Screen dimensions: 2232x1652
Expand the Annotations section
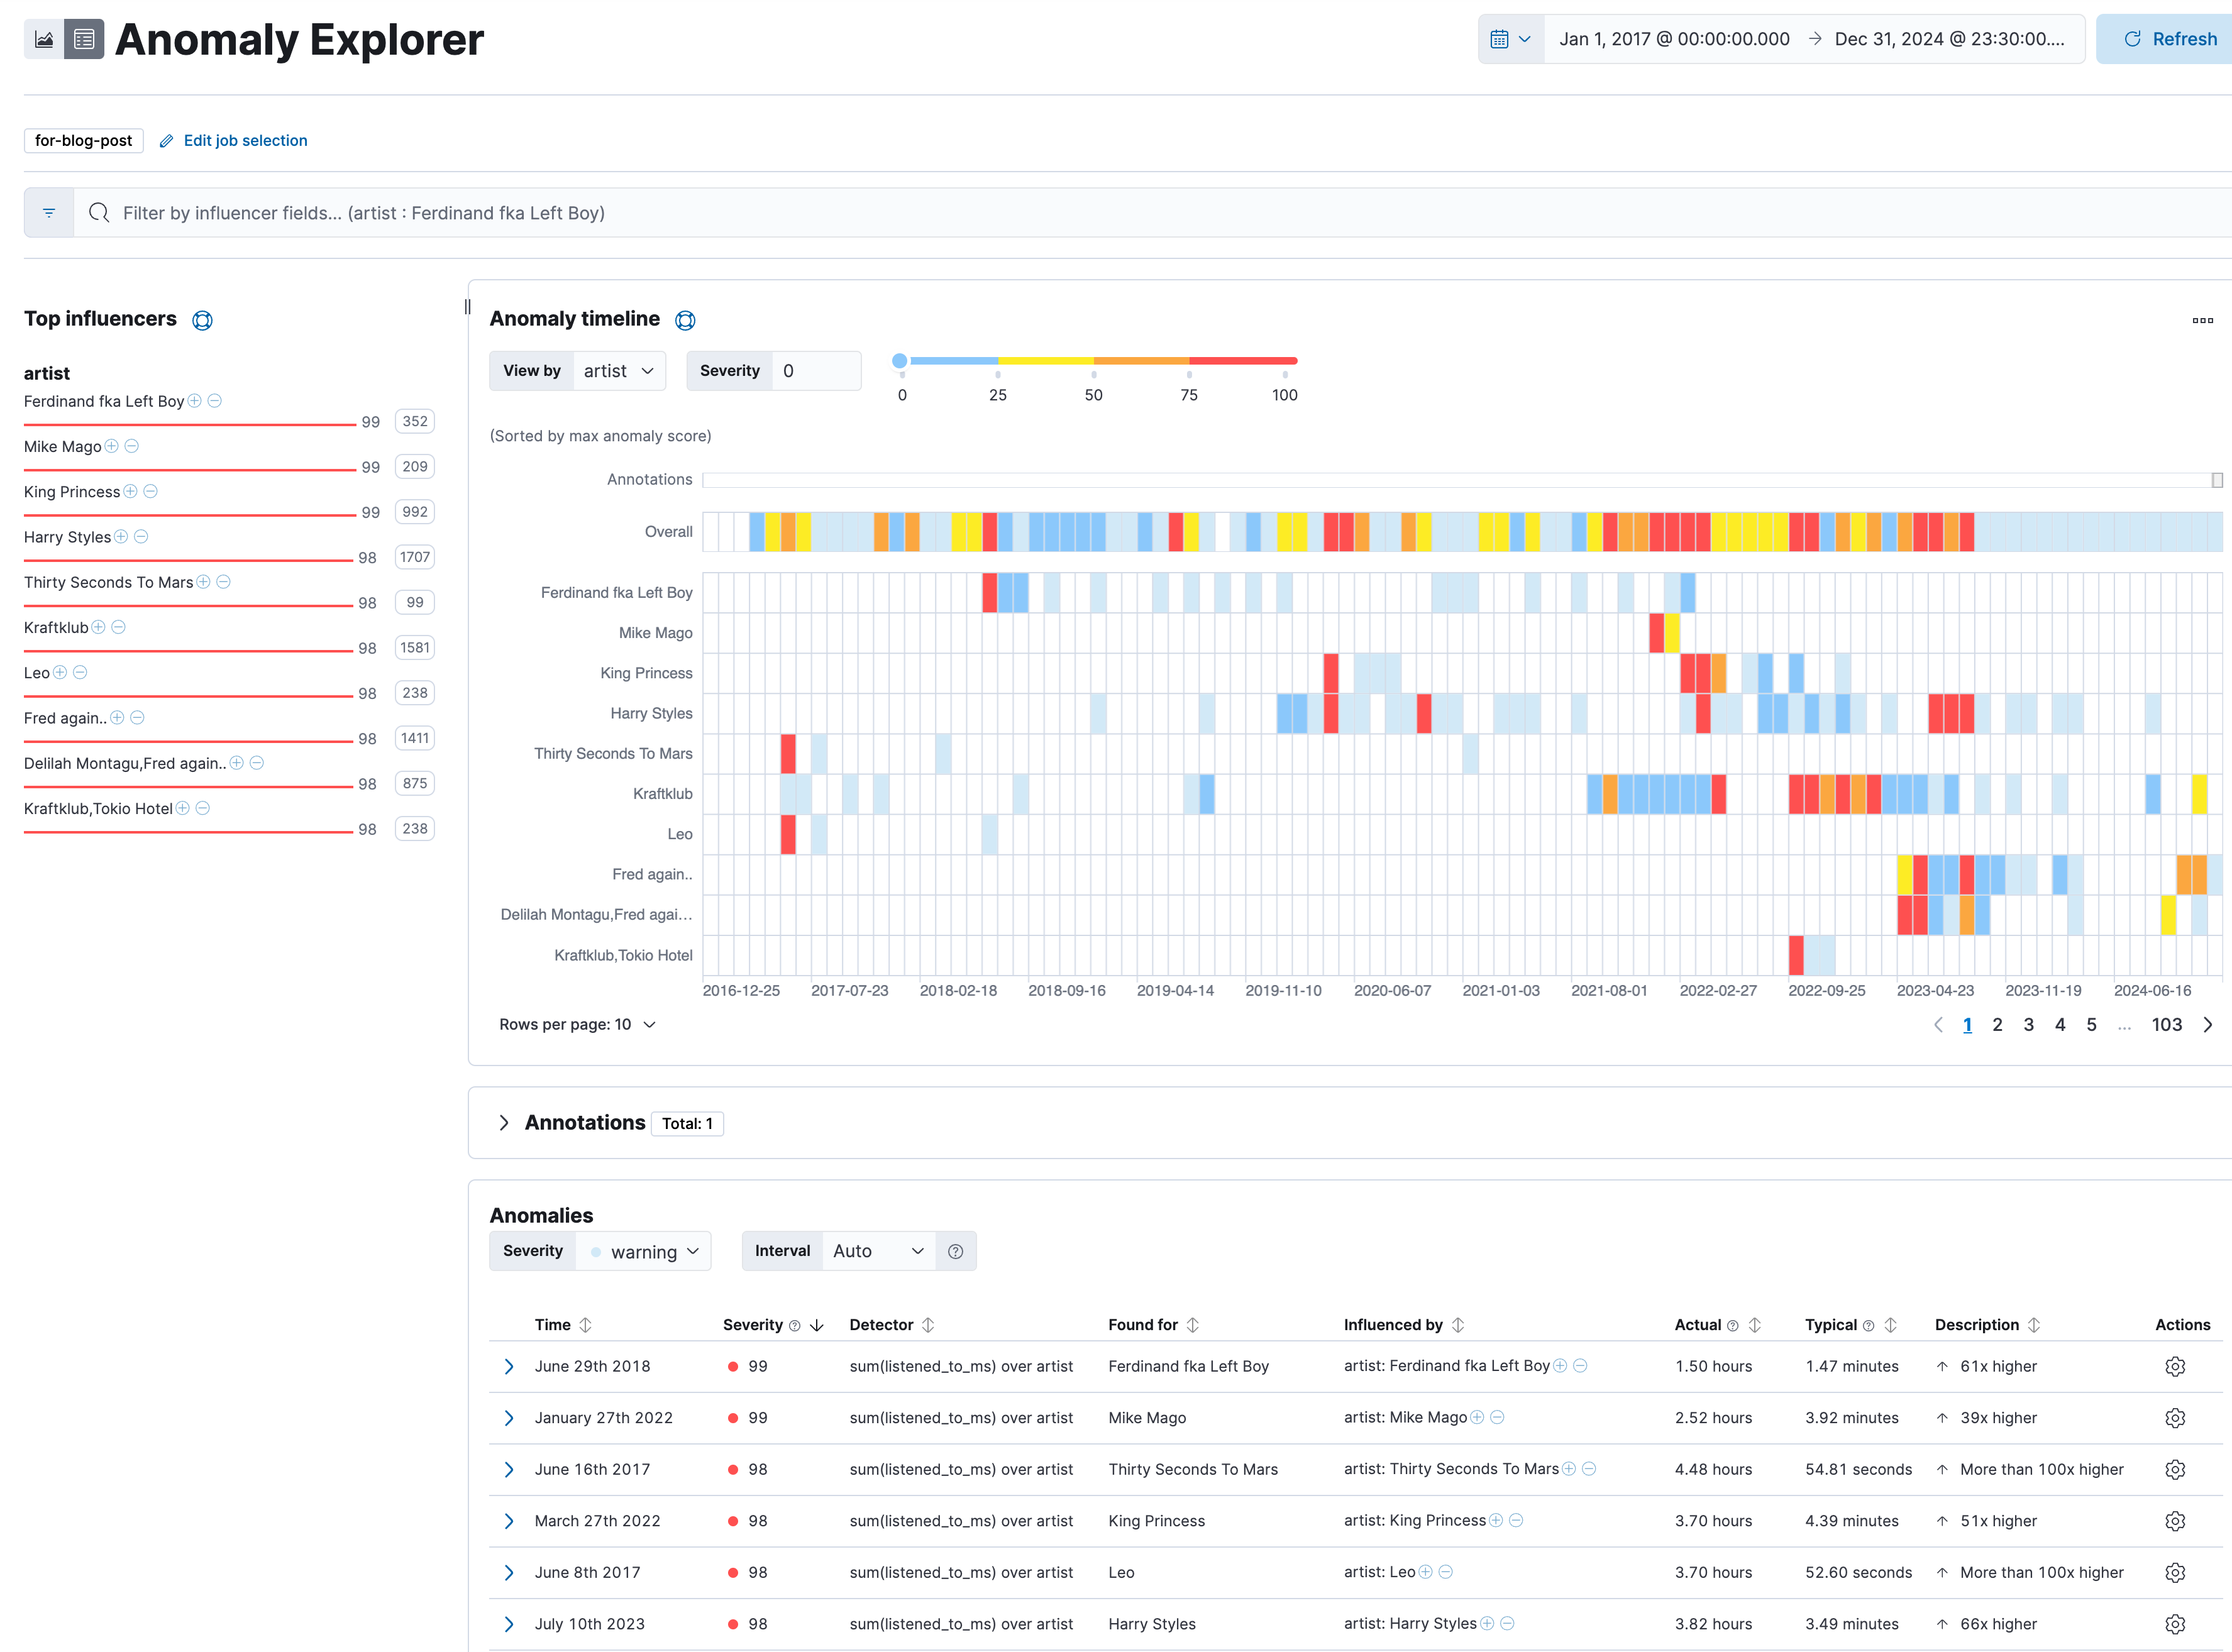click(504, 1123)
